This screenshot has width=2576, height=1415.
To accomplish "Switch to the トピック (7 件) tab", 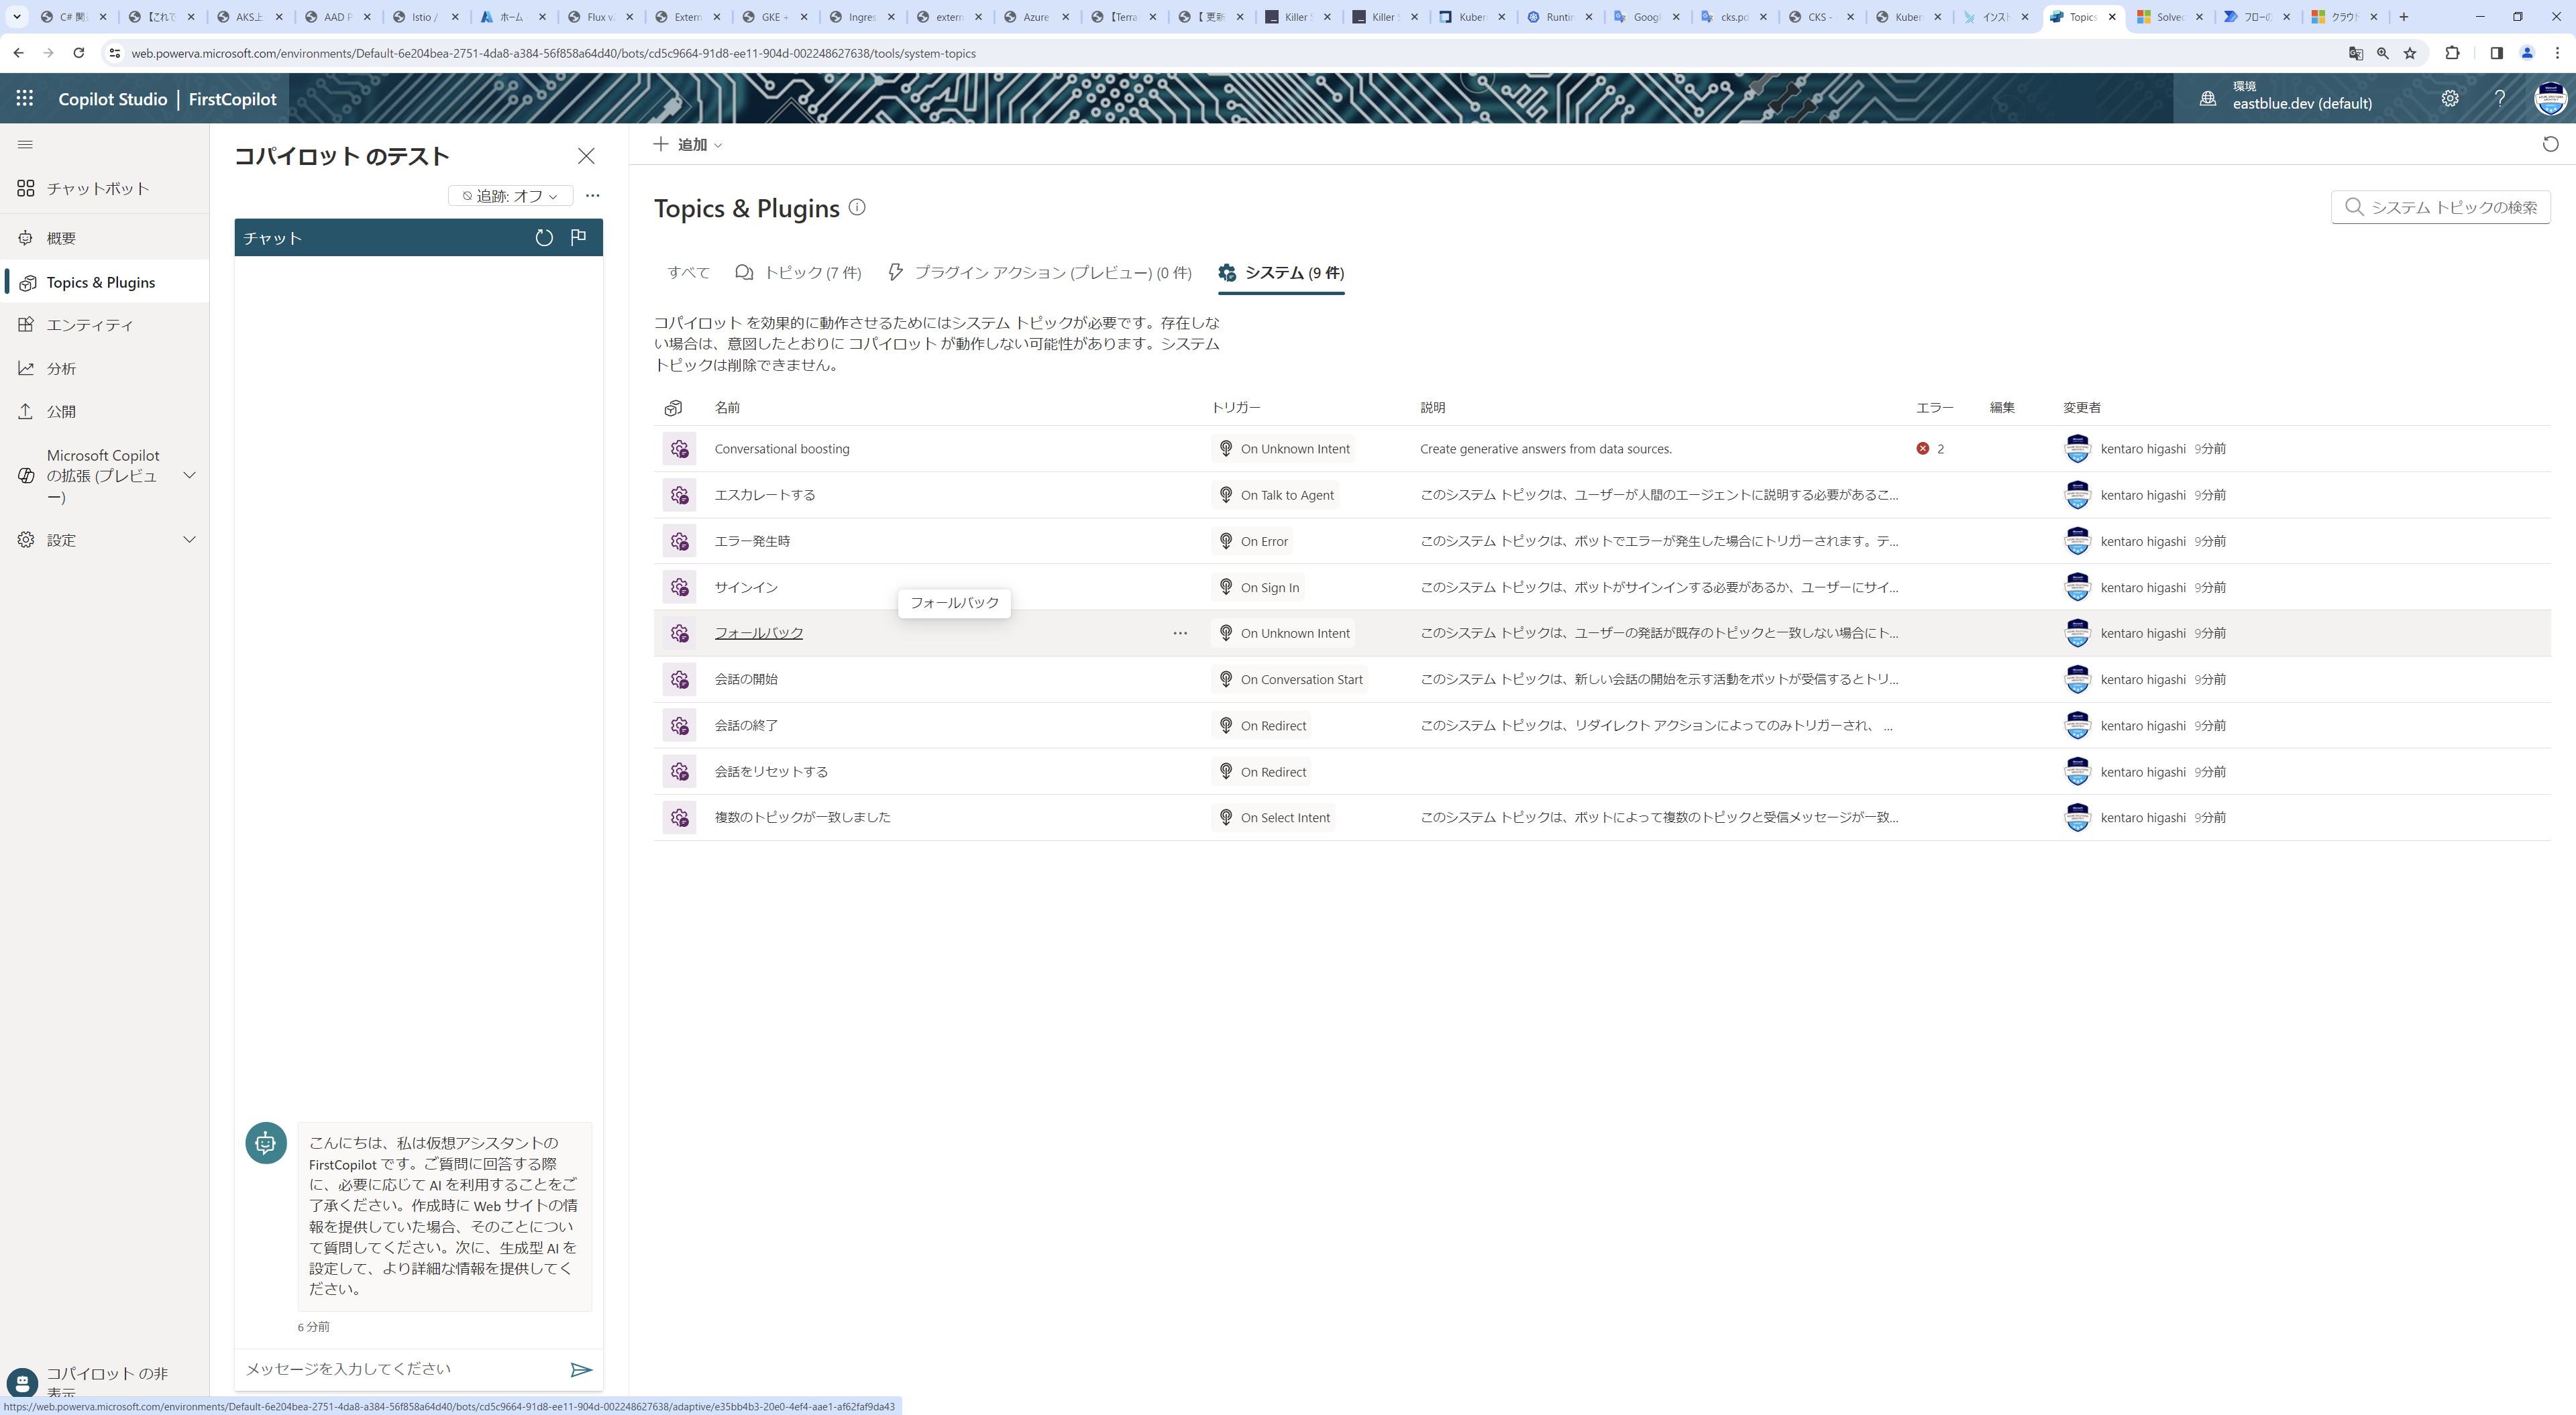I will [x=798, y=272].
